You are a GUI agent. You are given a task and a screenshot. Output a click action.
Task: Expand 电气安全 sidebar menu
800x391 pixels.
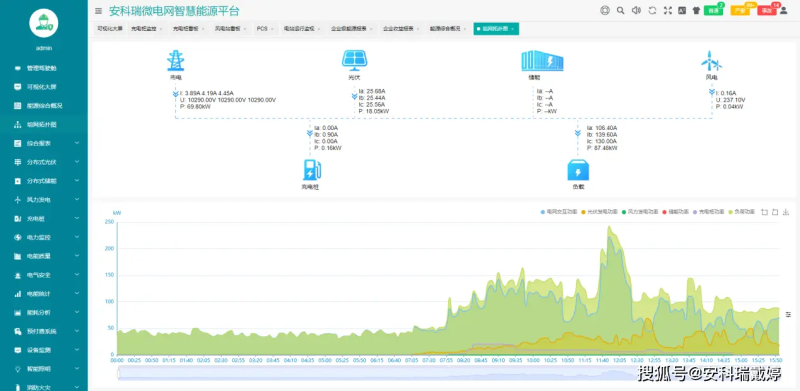44,275
